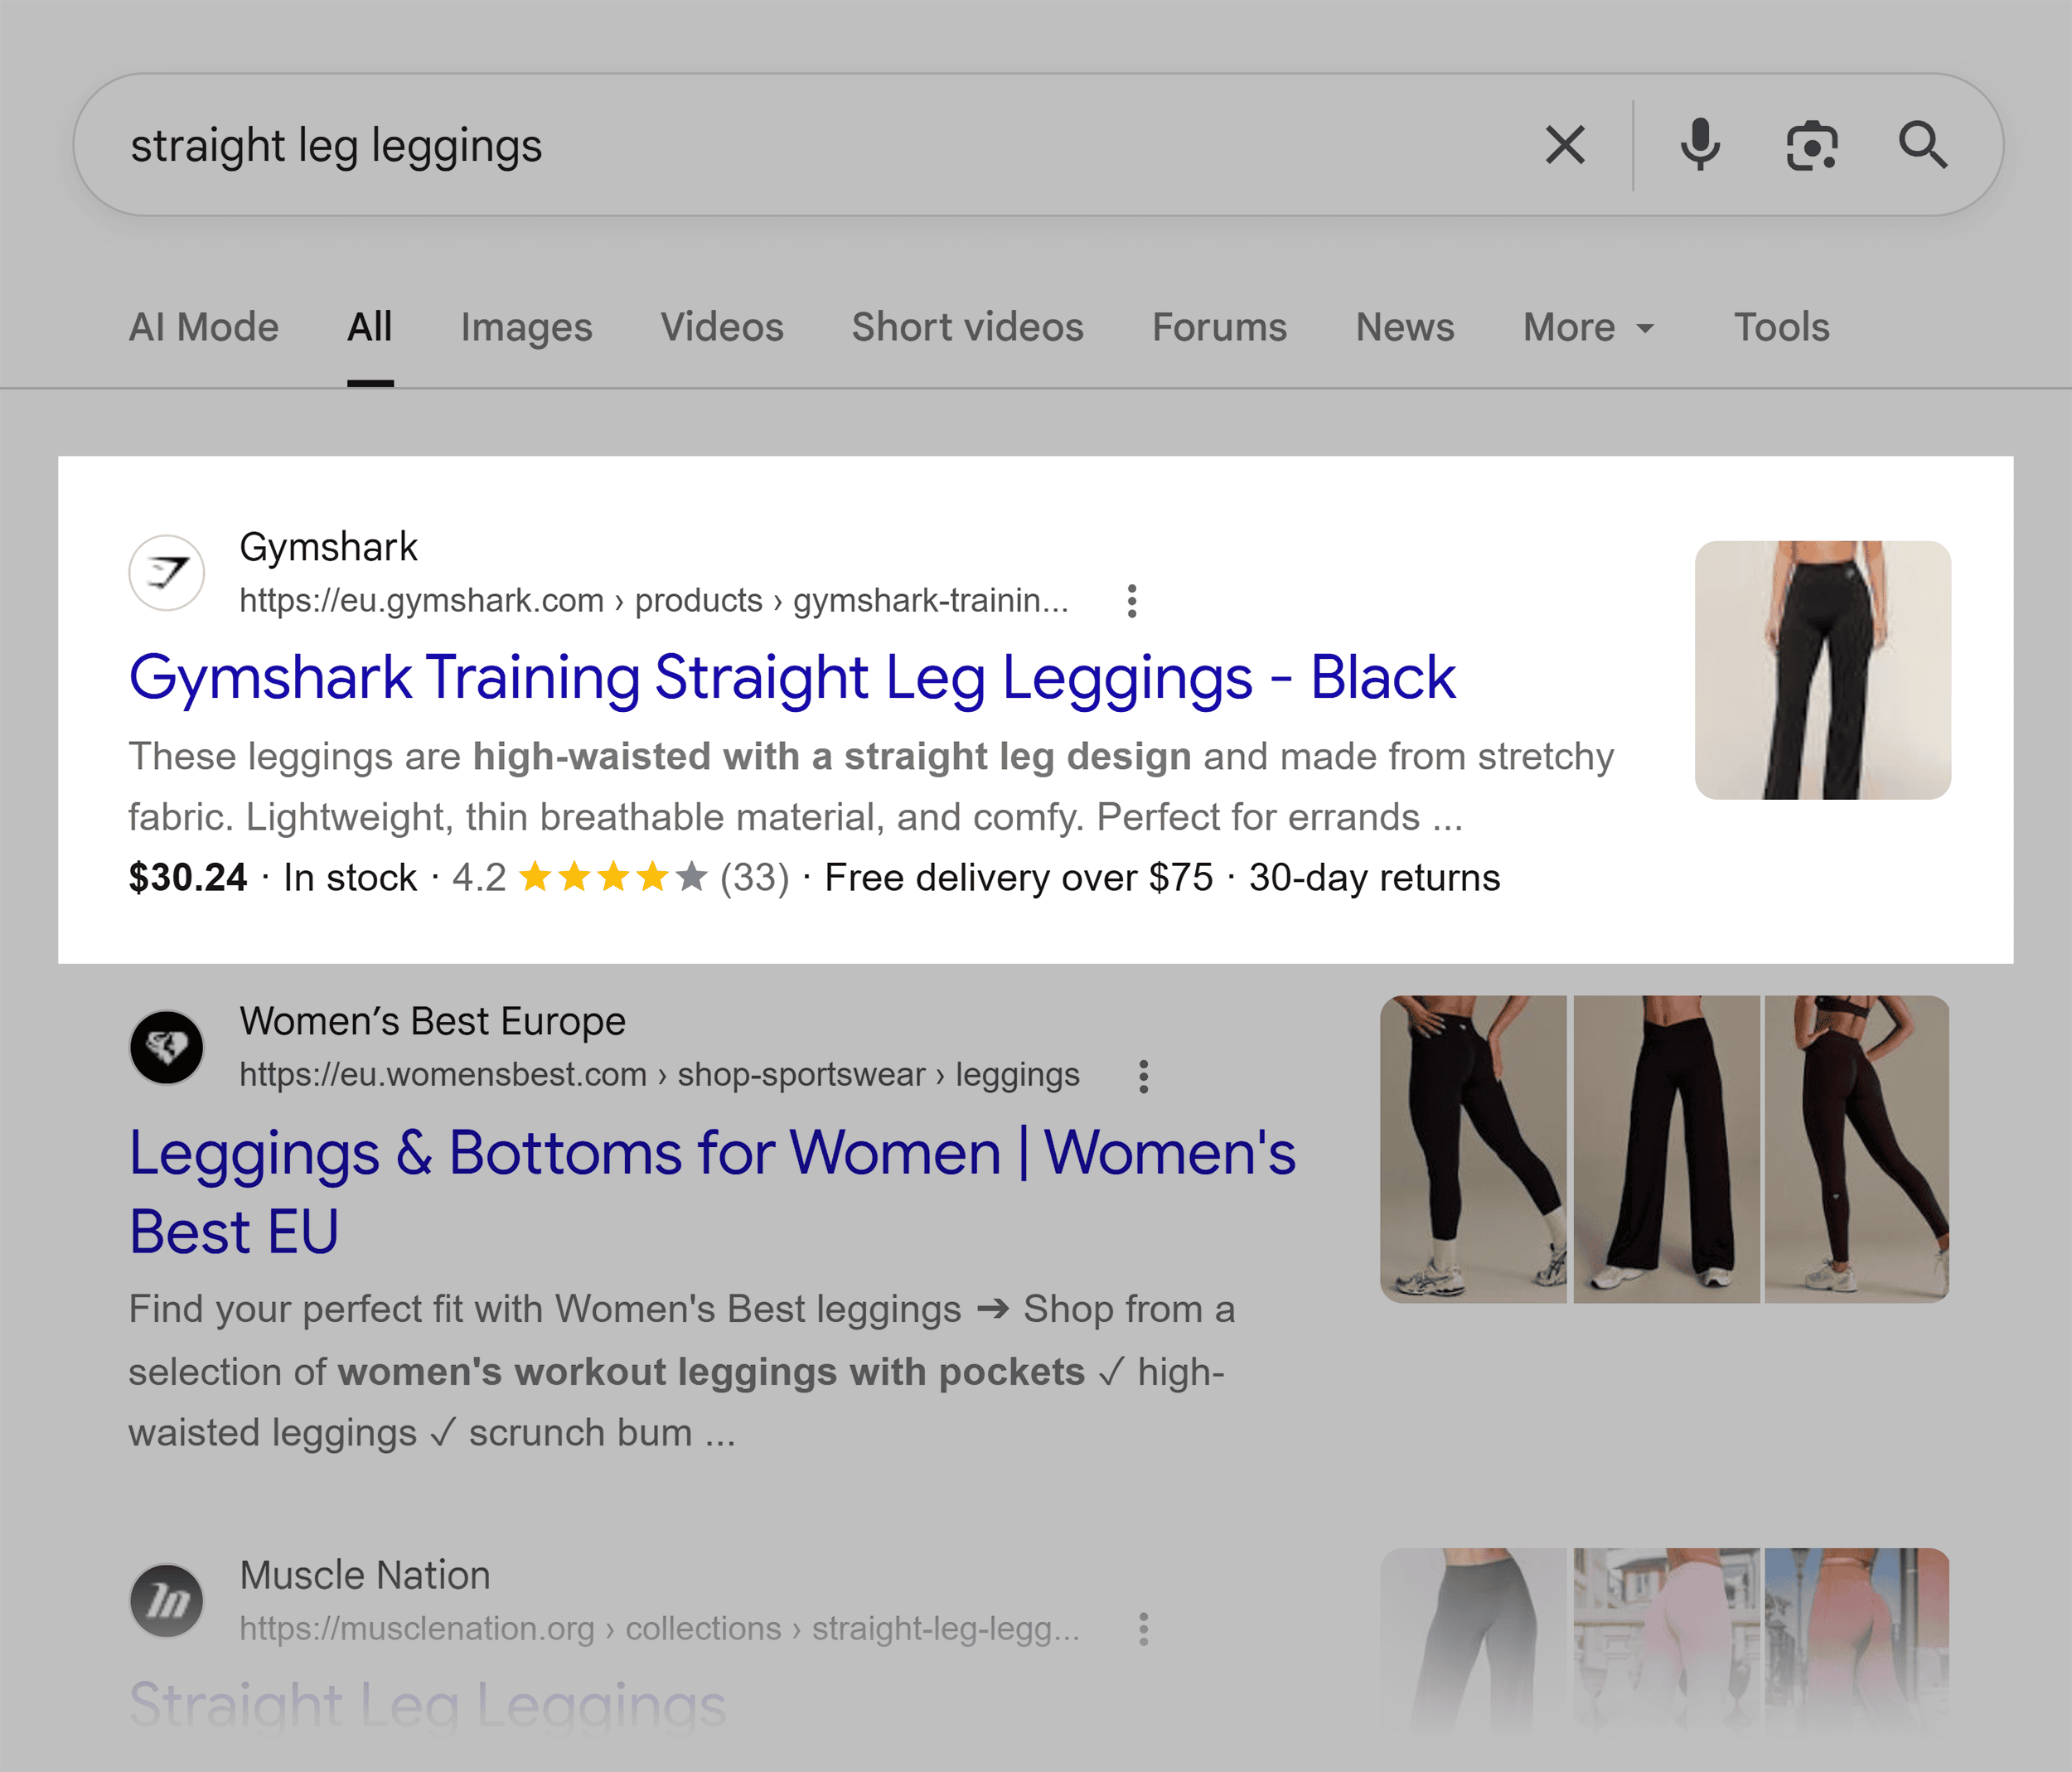Click the Women's Best Europe favicon
2072x1772 pixels.
167,1047
